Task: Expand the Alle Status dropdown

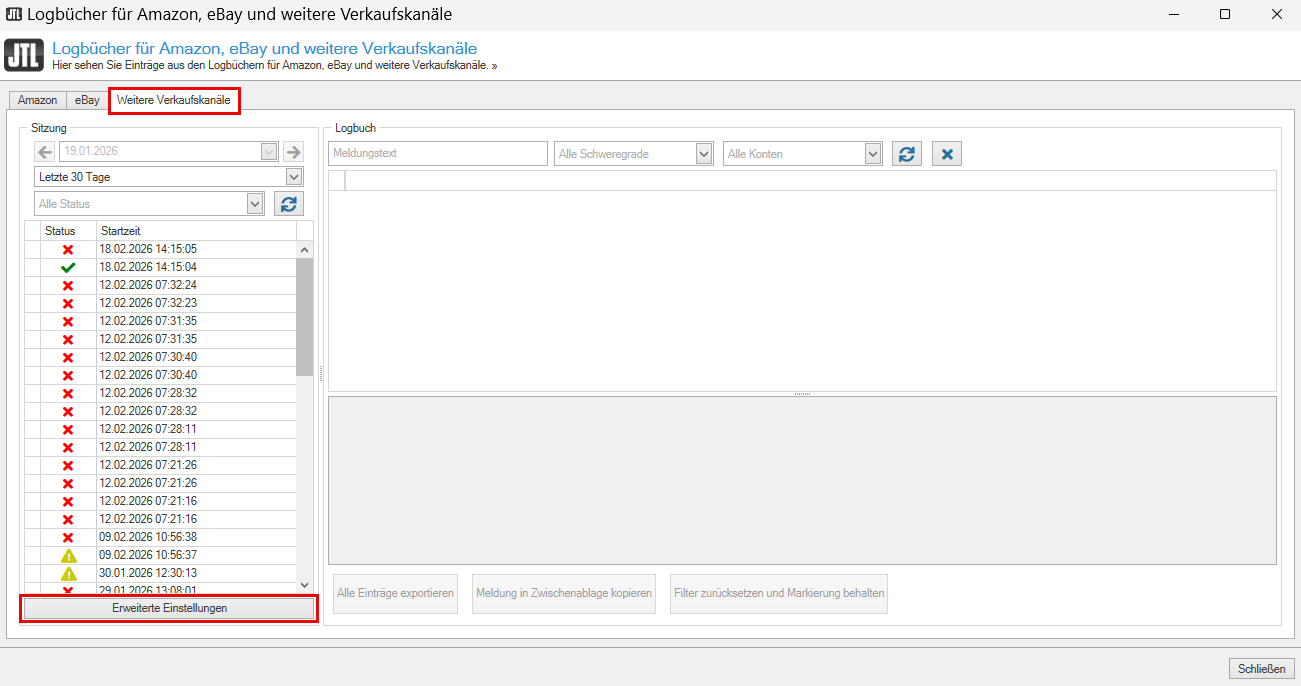Action: pyautogui.click(x=255, y=204)
